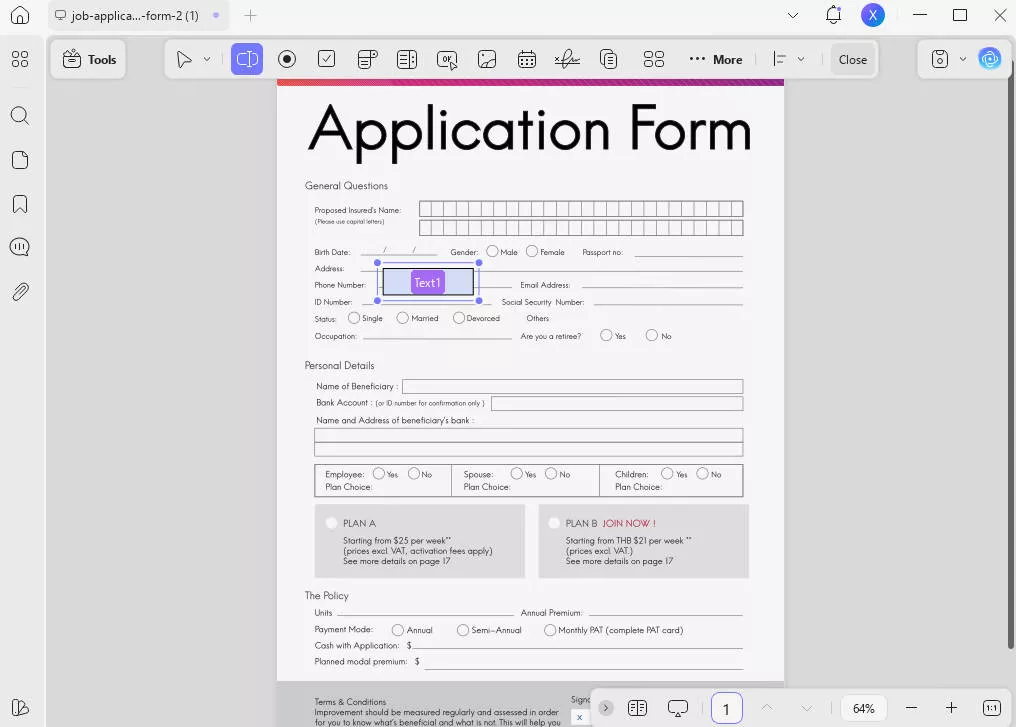The width and height of the screenshot is (1016, 727).
Task: Open the page thumbnails panel icon
Action: 20,159
